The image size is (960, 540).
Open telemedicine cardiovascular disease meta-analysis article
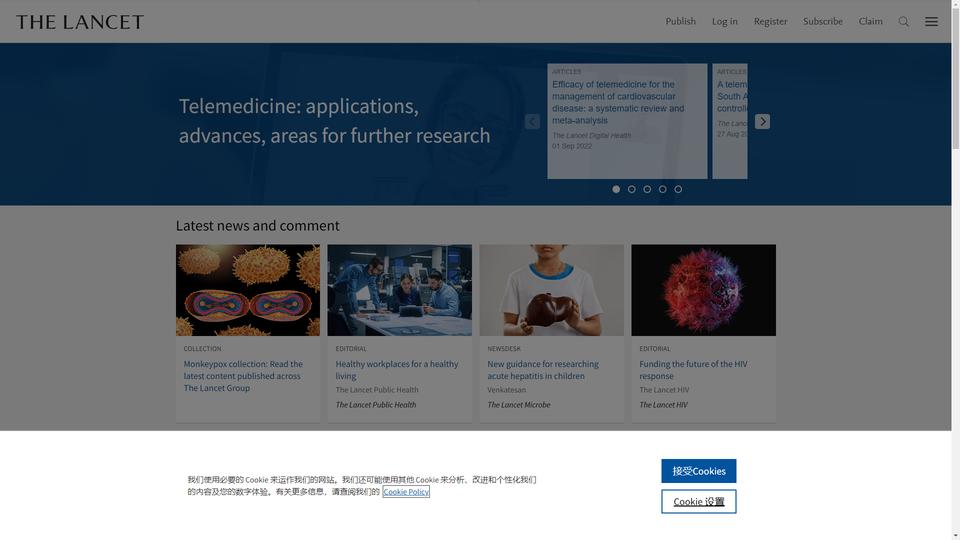tap(618, 102)
